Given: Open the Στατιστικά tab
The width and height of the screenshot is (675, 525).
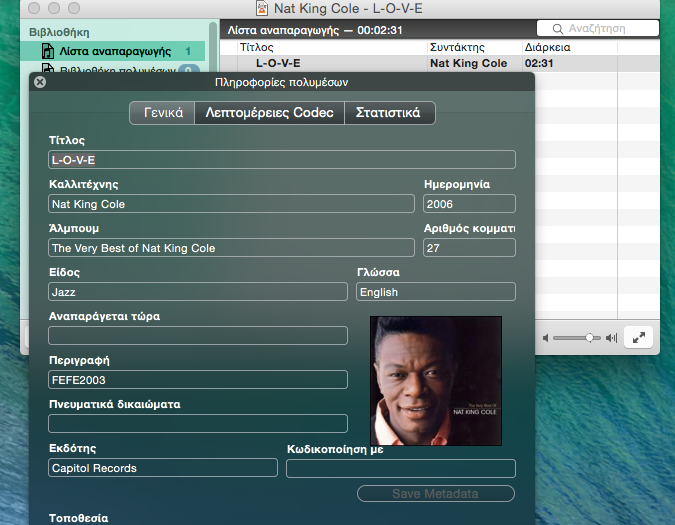Looking at the screenshot, I should tap(390, 113).
